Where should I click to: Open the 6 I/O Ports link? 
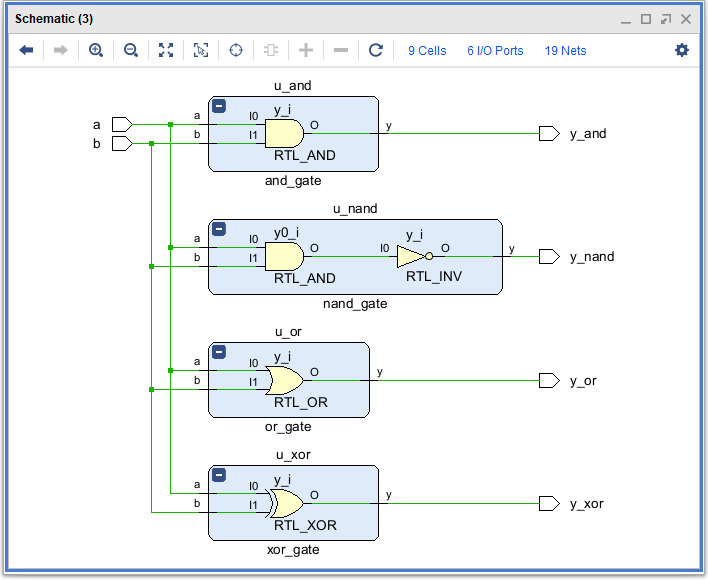pos(495,51)
